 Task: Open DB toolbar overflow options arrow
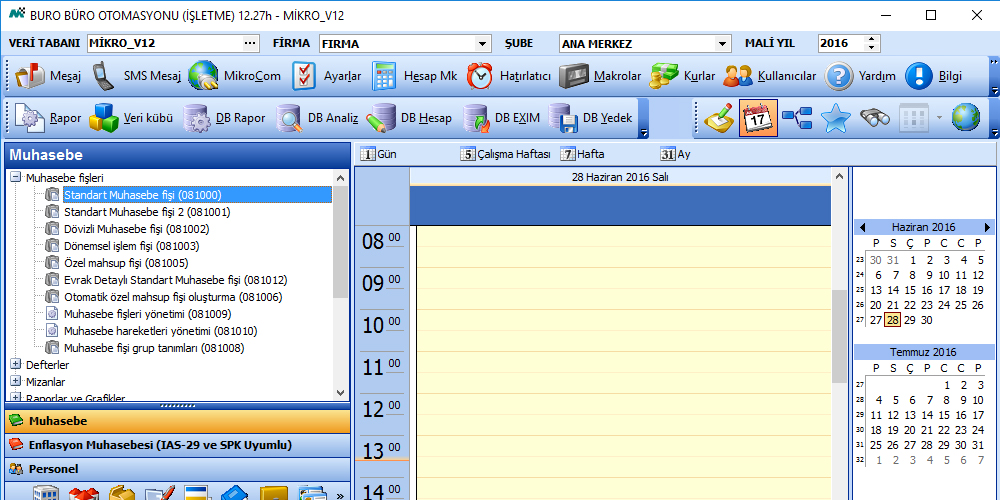pyautogui.click(x=643, y=132)
